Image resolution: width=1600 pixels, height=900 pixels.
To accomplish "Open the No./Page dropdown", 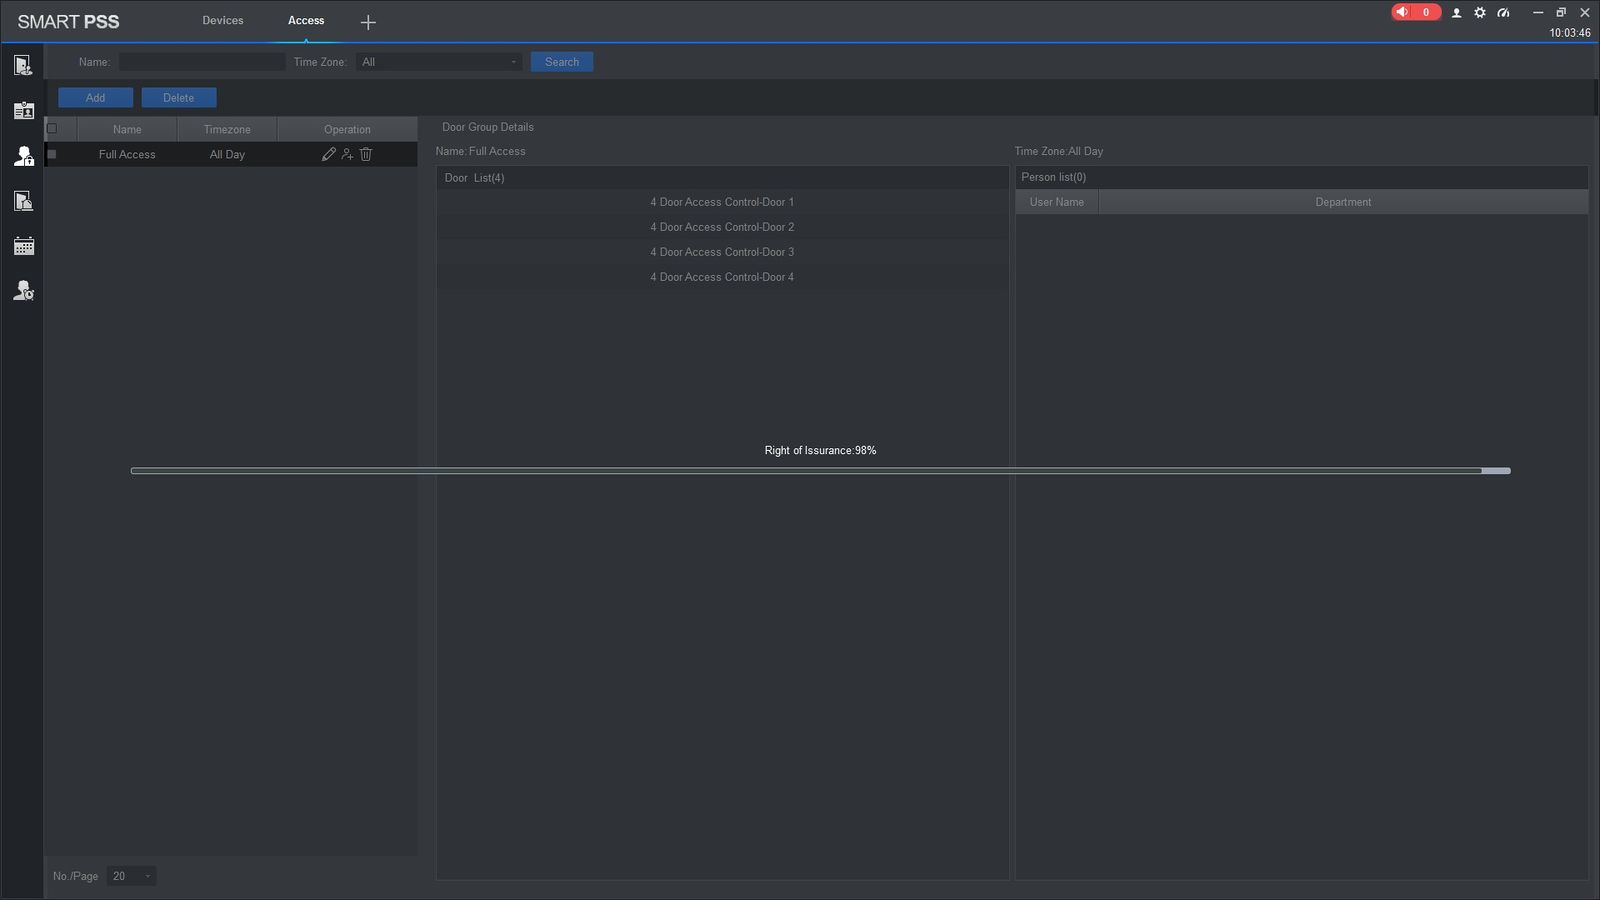I will coord(131,876).
